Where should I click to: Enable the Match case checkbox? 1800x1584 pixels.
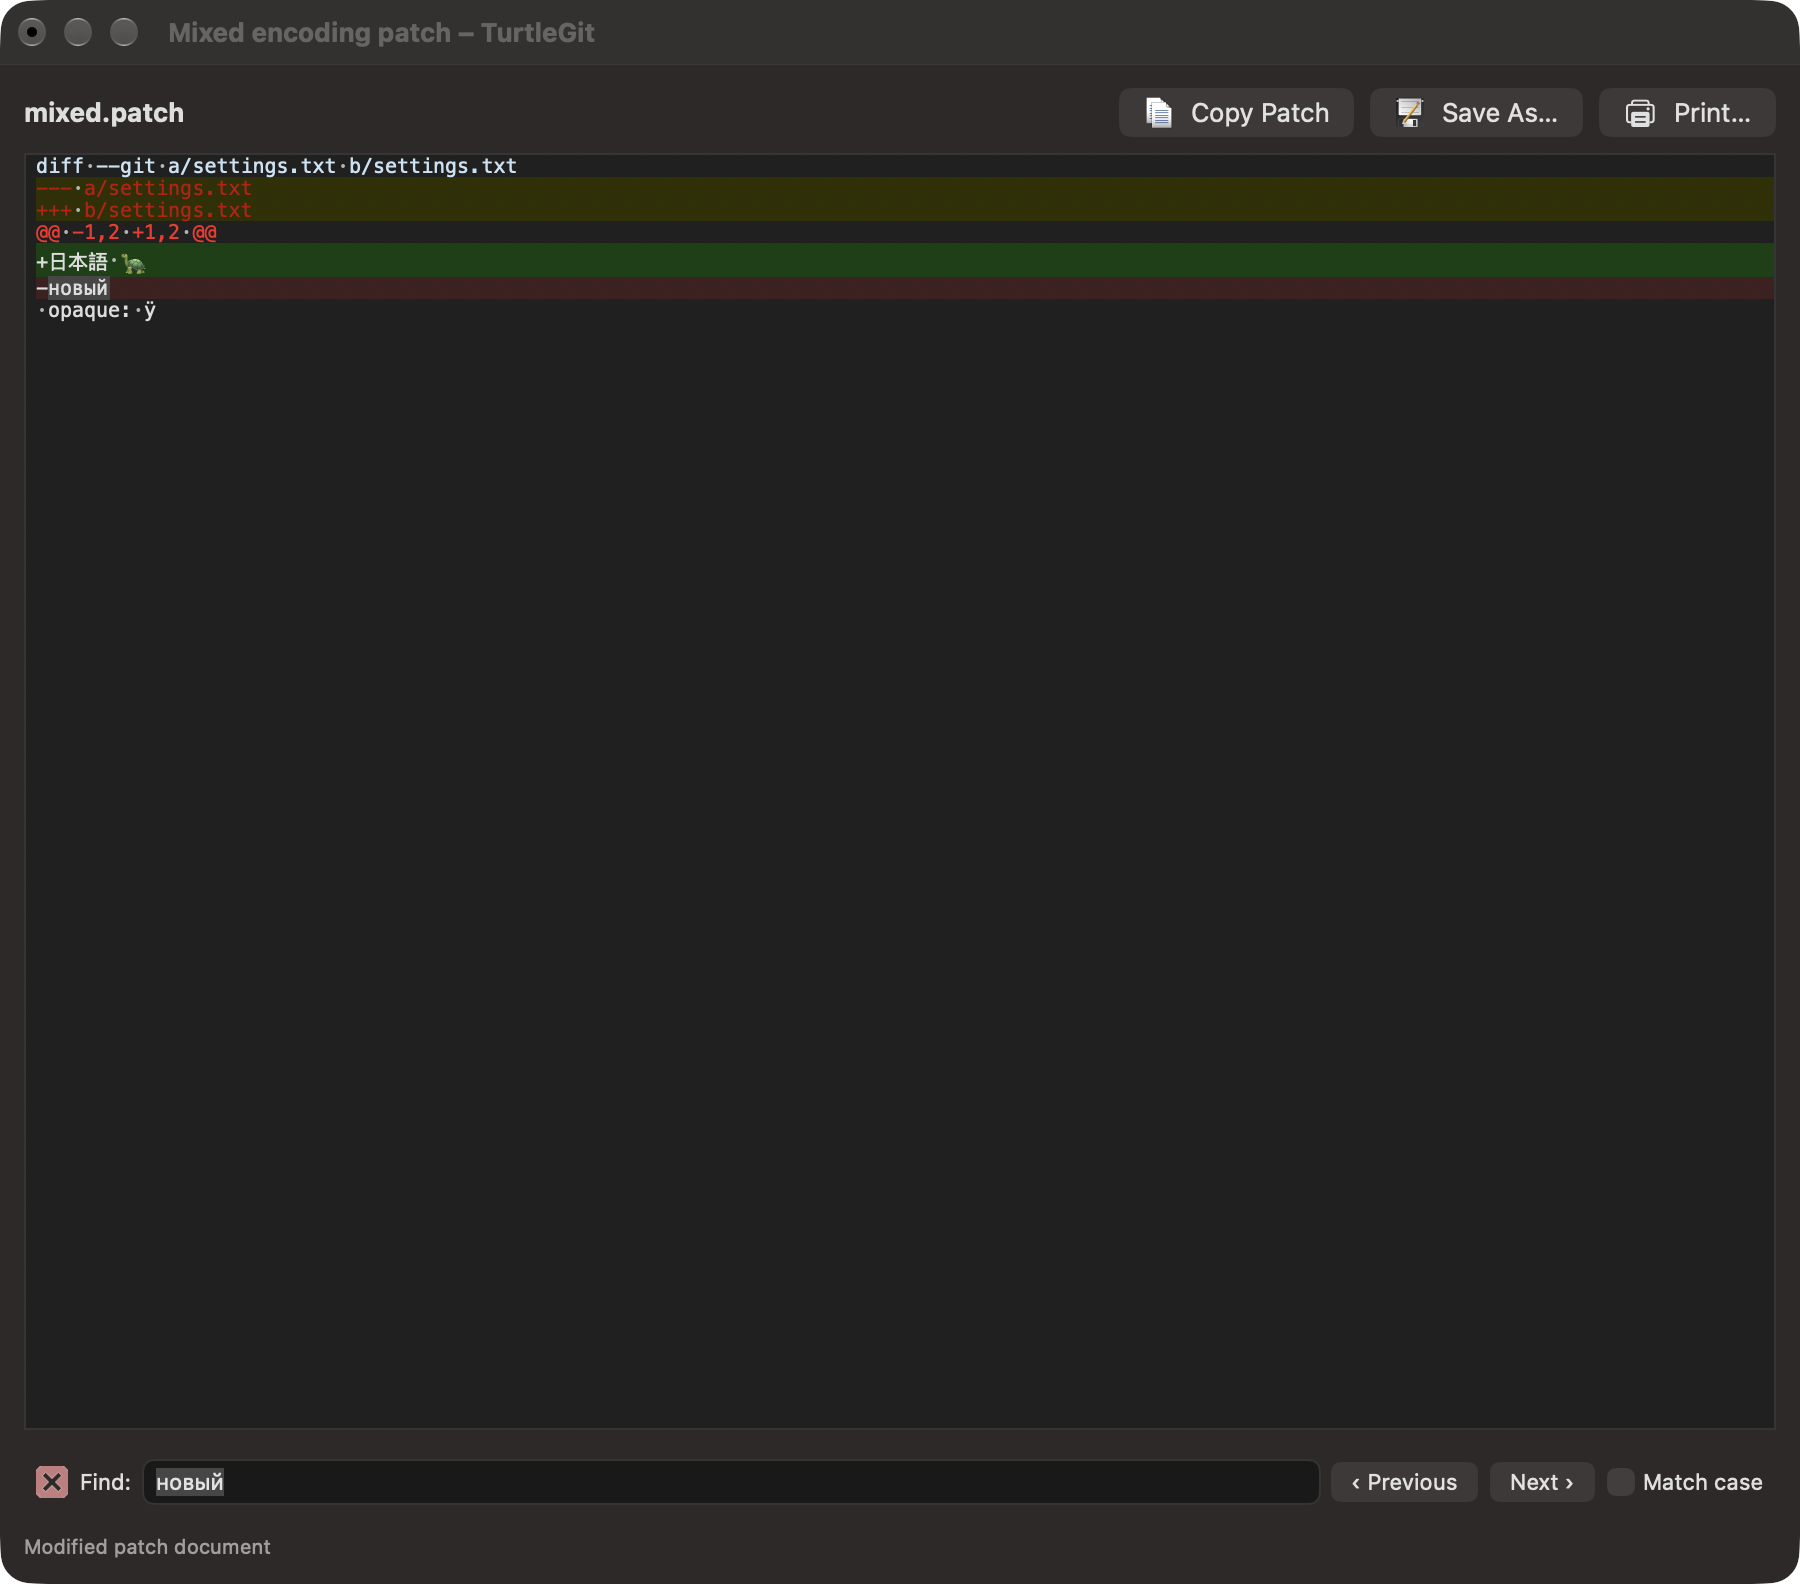pyautogui.click(x=1620, y=1482)
